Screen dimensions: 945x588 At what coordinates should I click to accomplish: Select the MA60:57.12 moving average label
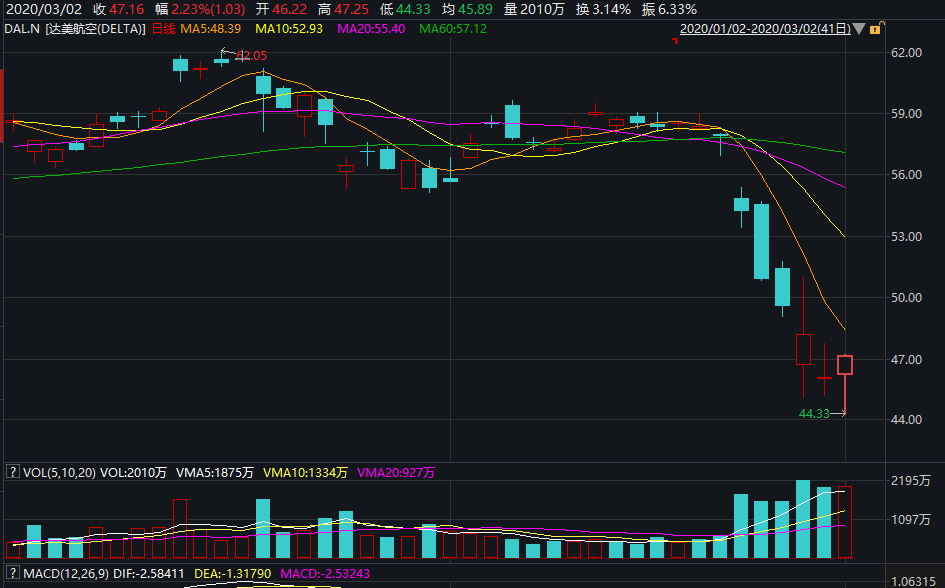pyautogui.click(x=453, y=28)
